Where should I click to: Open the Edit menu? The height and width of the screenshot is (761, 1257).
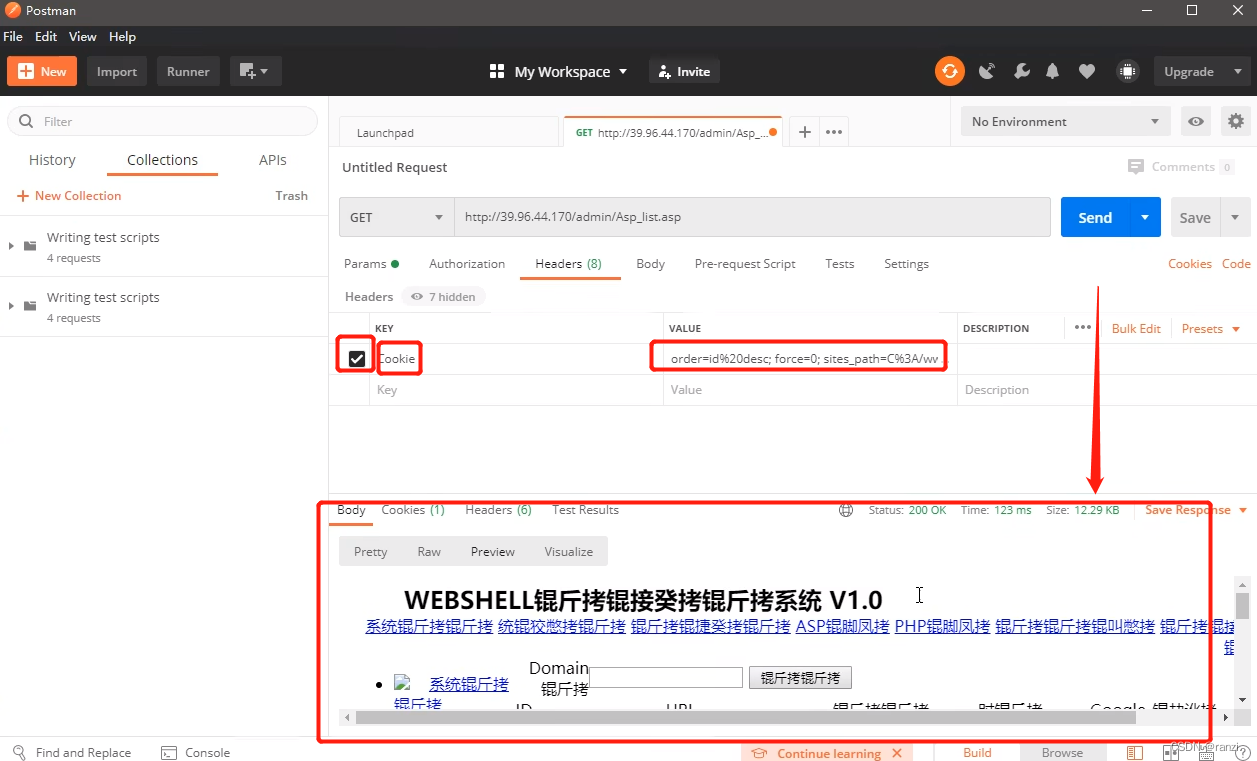[46, 36]
